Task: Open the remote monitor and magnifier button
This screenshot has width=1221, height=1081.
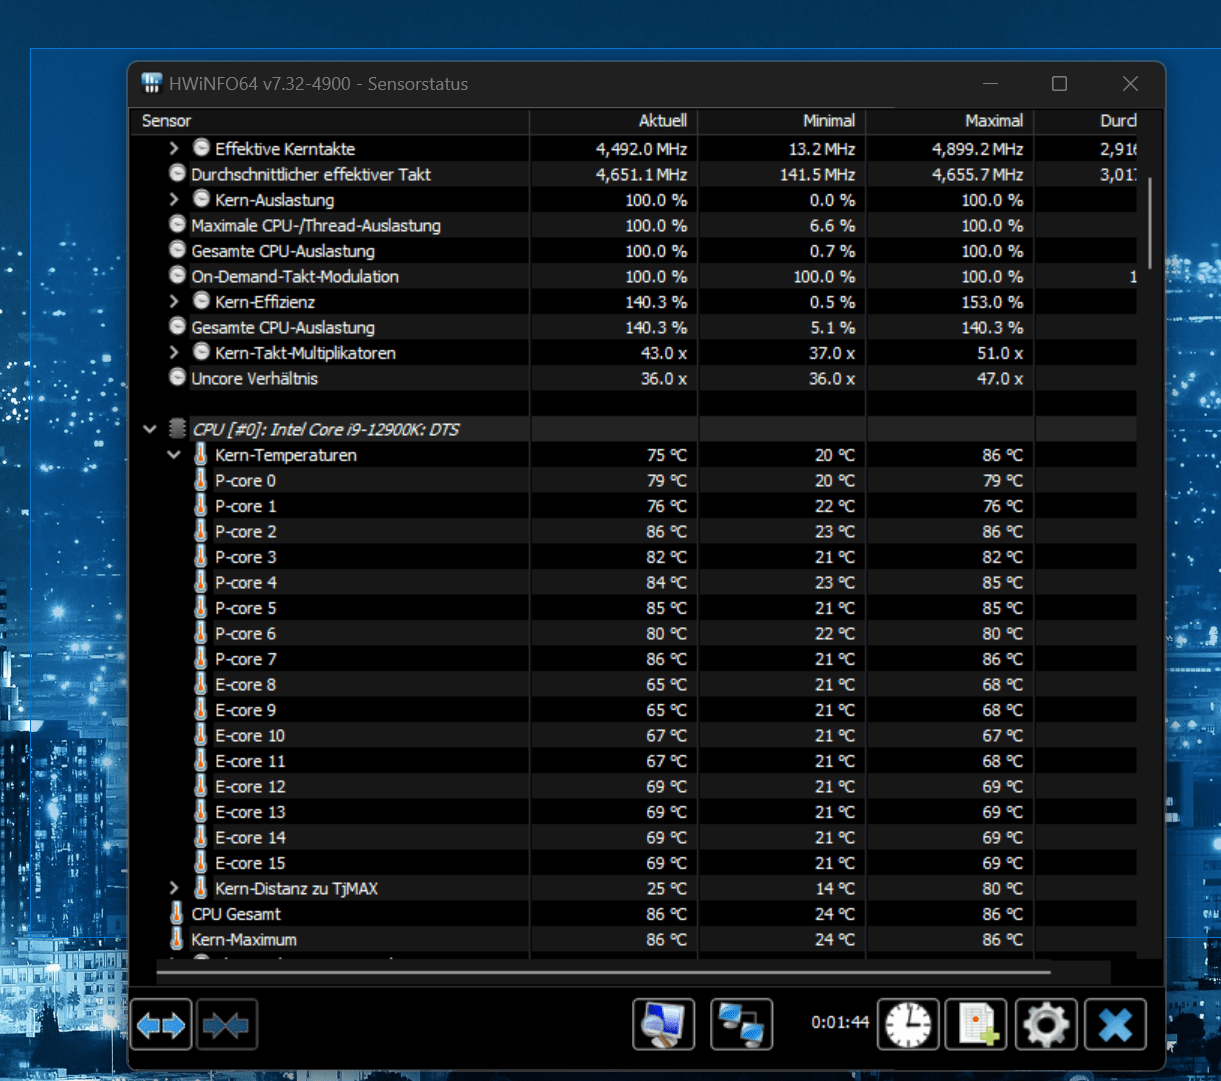Action: click(664, 1024)
